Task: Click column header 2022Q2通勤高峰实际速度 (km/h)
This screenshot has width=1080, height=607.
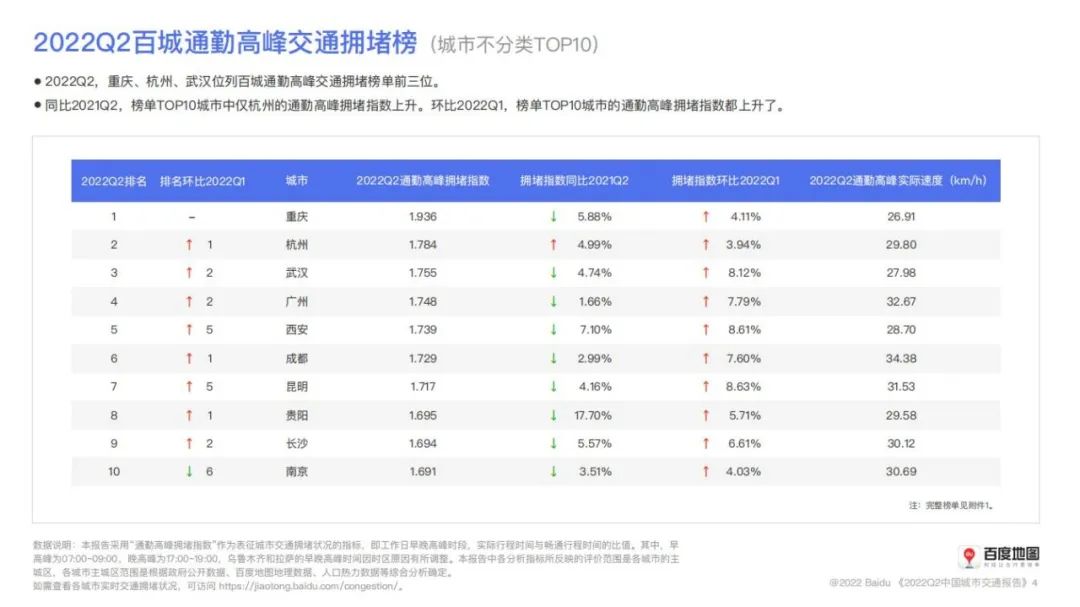Action: [898, 181]
